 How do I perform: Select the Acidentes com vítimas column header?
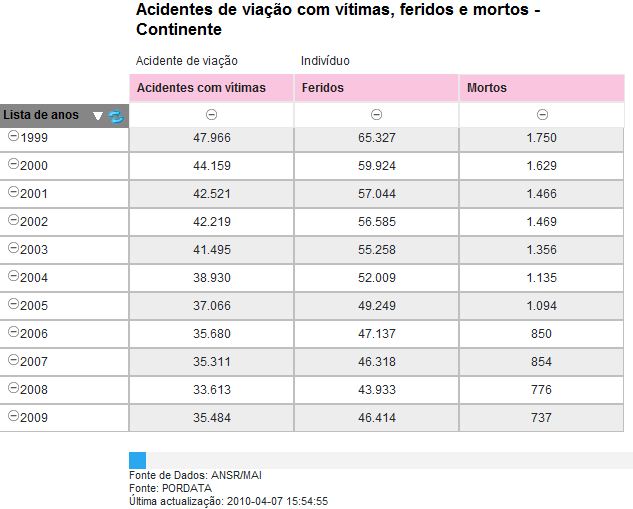tap(211, 88)
